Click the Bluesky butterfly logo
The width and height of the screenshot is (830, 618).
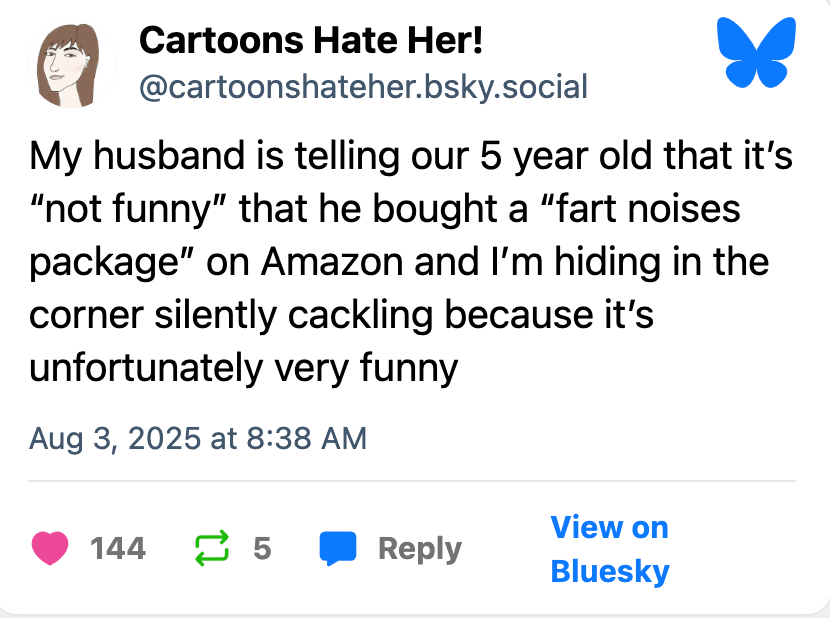tap(757, 51)
